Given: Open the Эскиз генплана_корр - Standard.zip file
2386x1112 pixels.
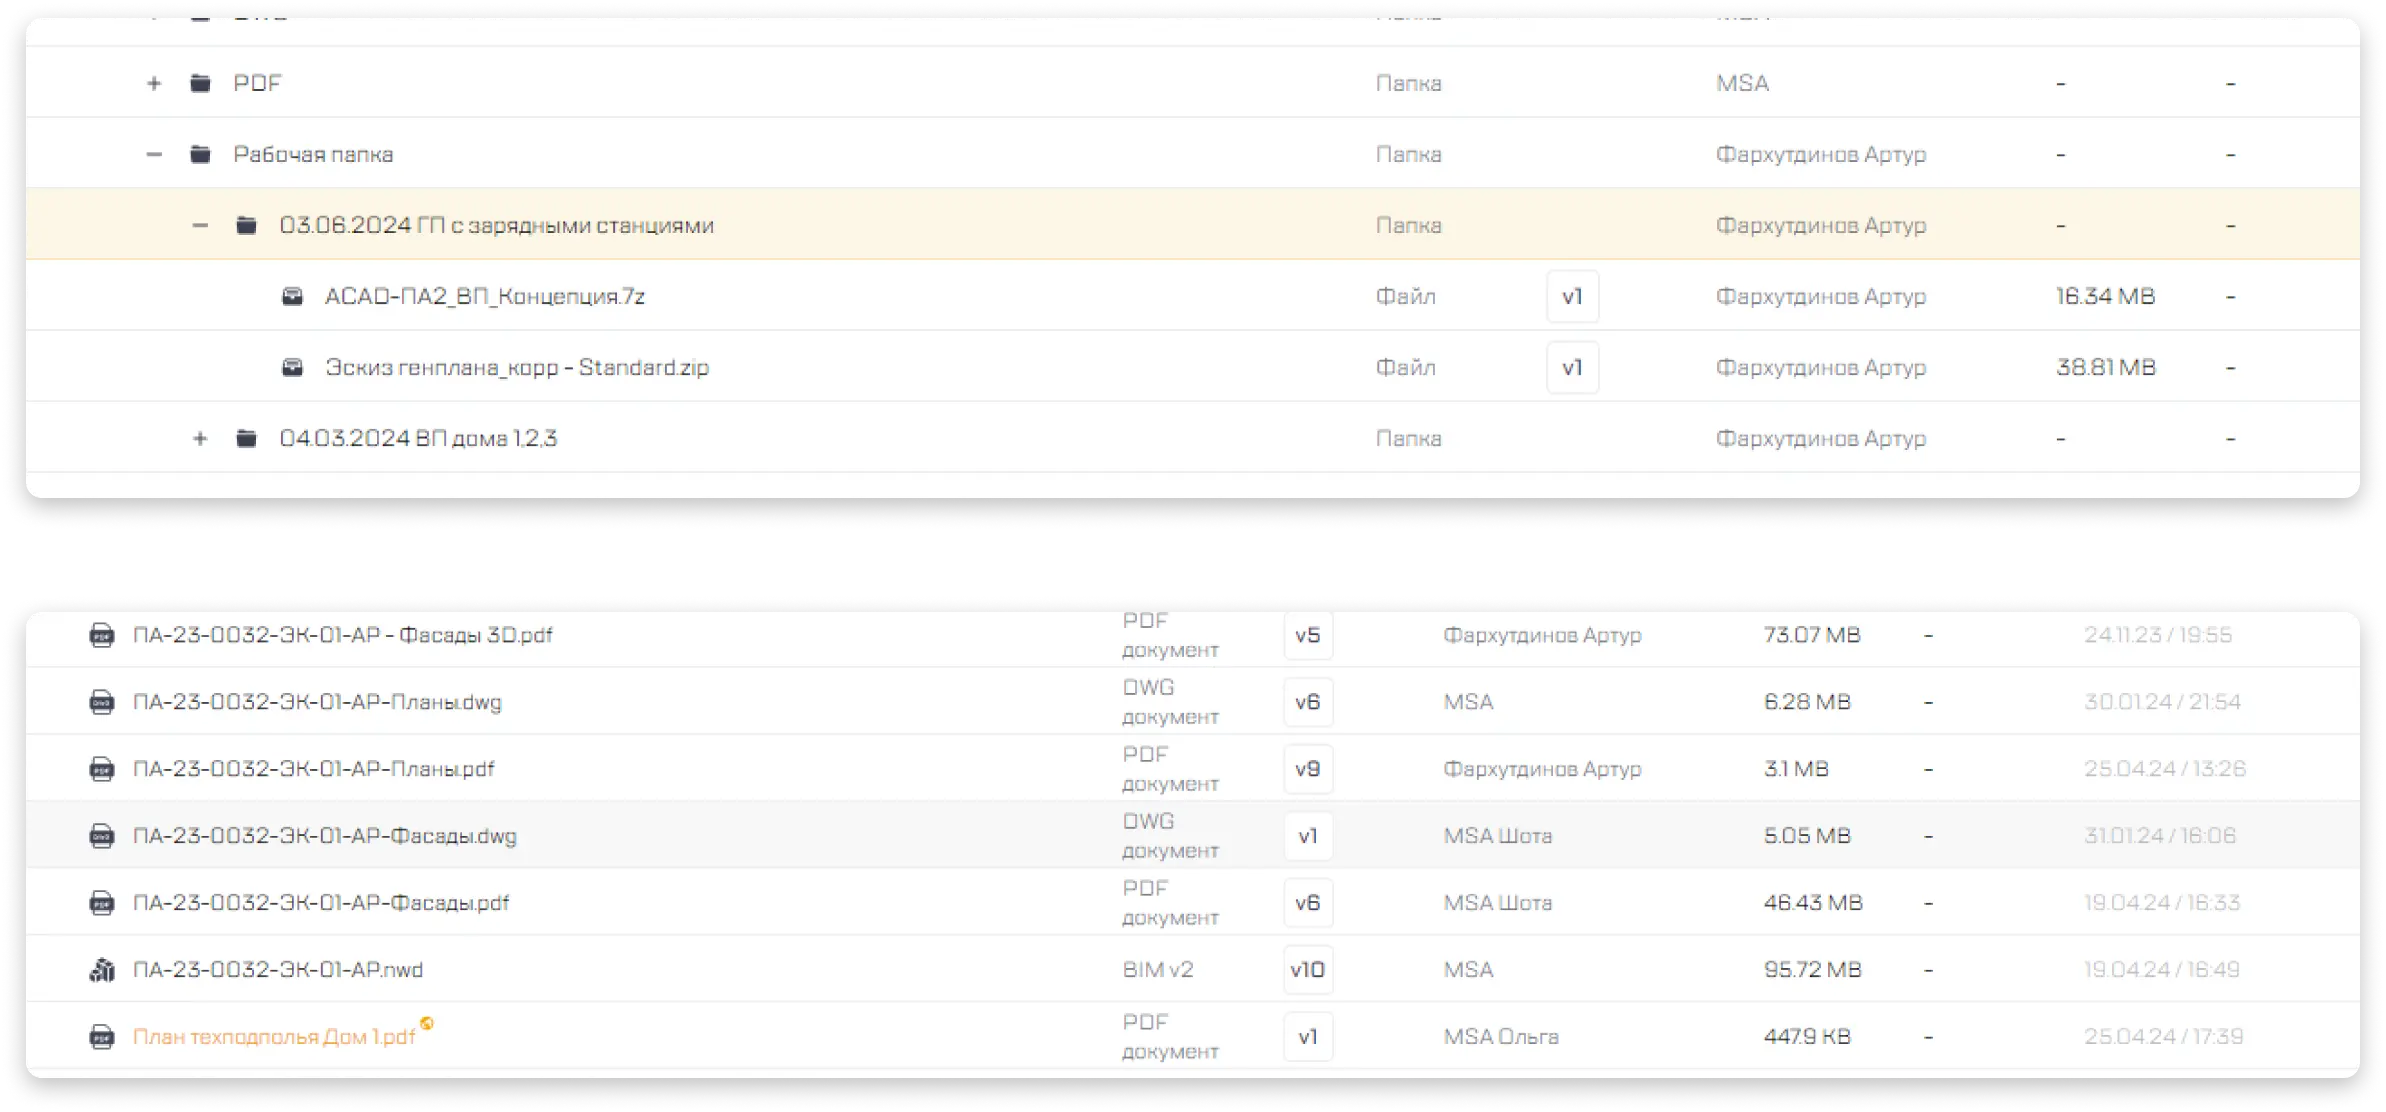Looking at the screenshot, I should [516, 368].
